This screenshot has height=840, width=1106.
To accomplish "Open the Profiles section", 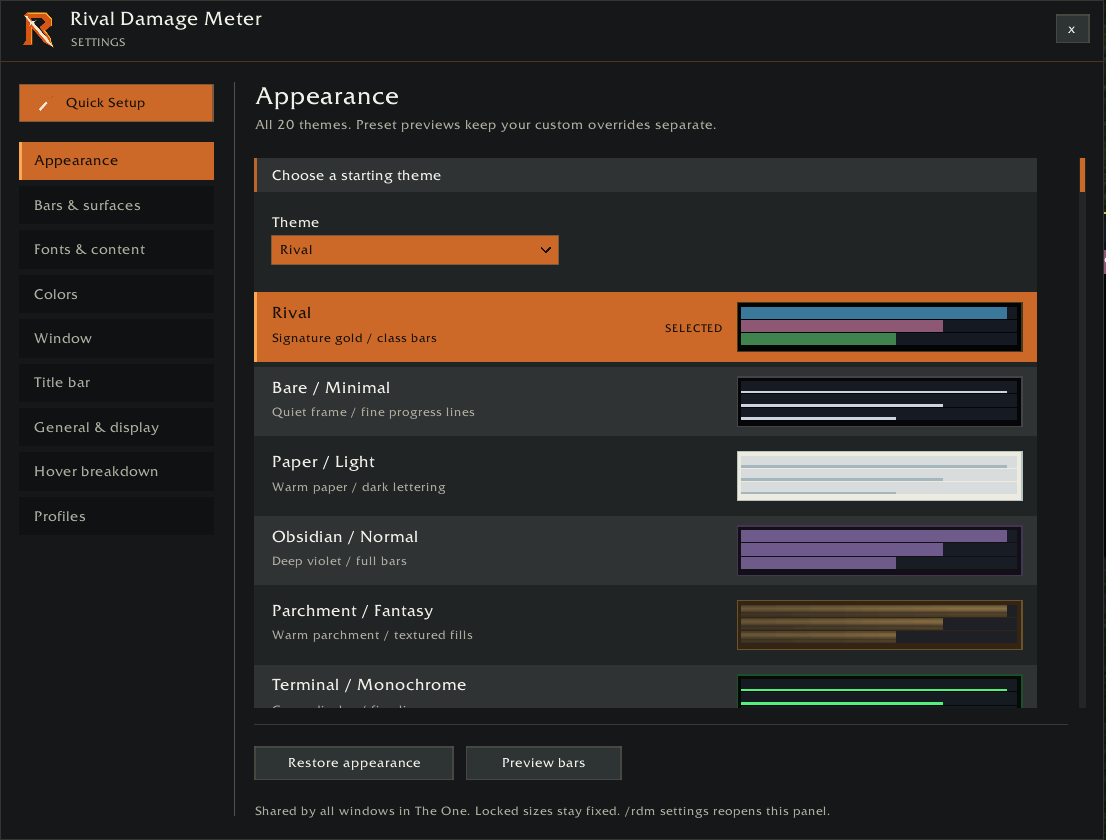I will click(116, 516).
